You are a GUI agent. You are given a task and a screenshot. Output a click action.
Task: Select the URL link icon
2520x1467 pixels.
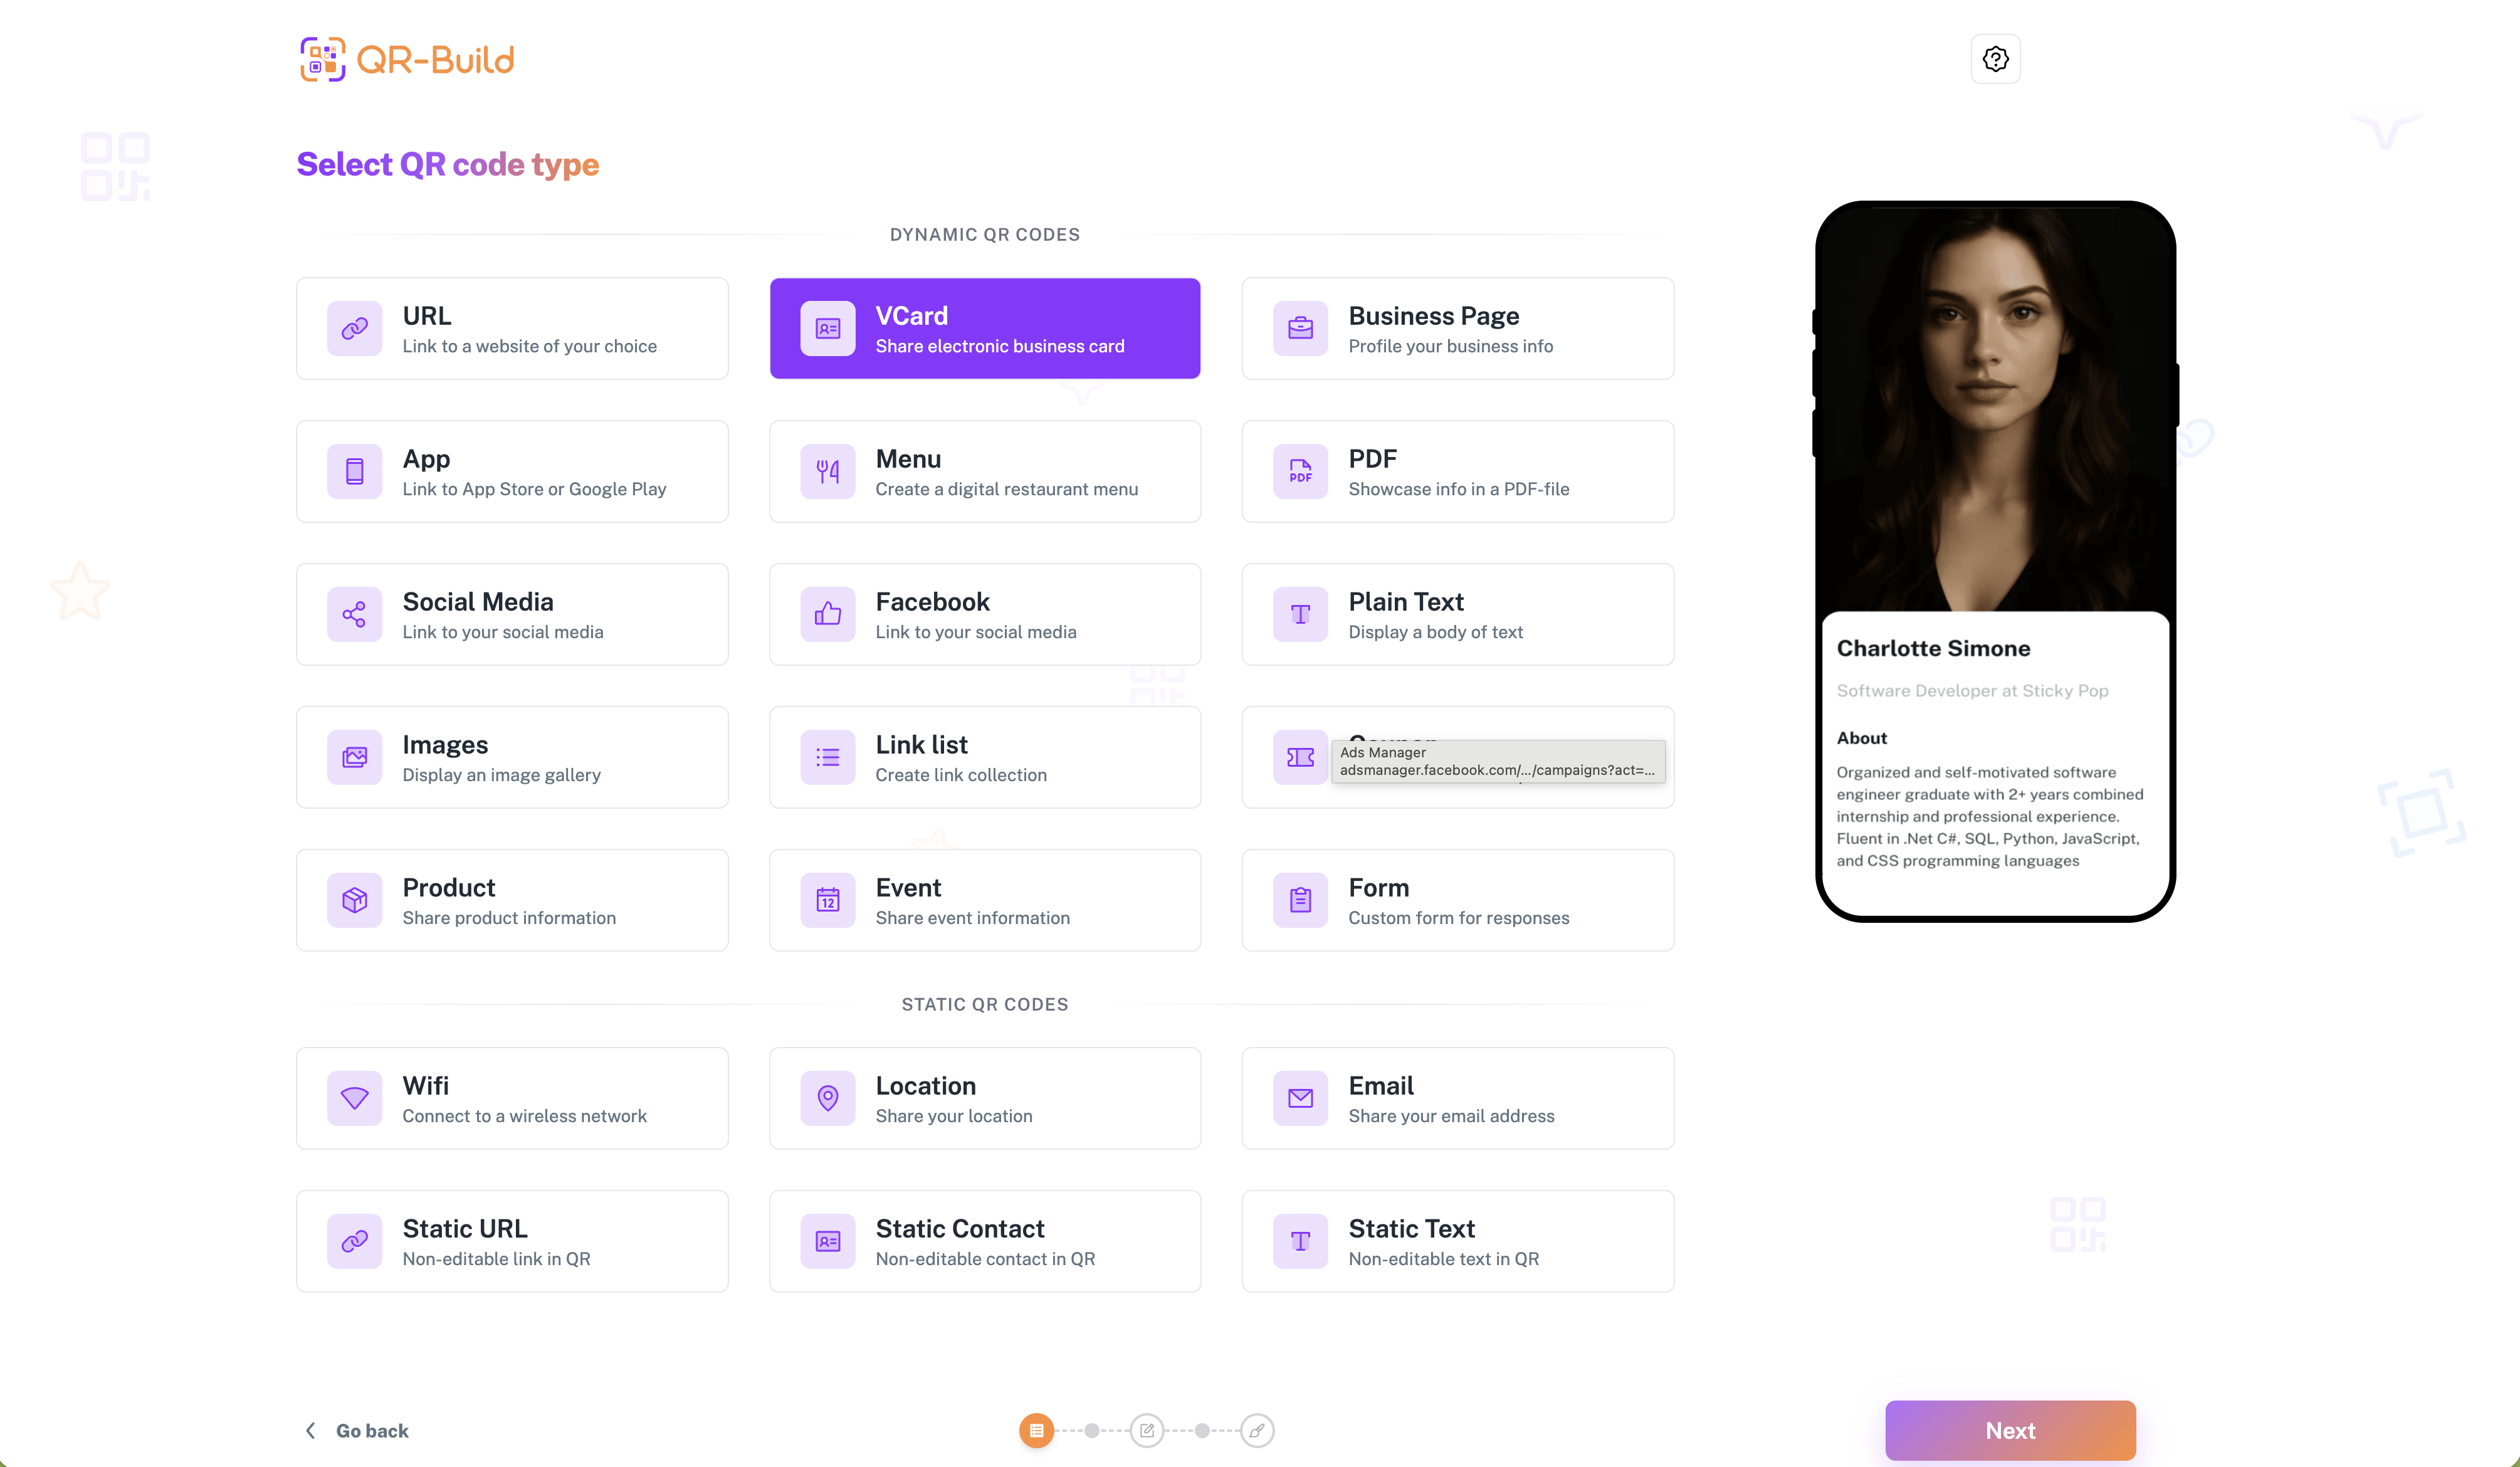coord(354,328)
